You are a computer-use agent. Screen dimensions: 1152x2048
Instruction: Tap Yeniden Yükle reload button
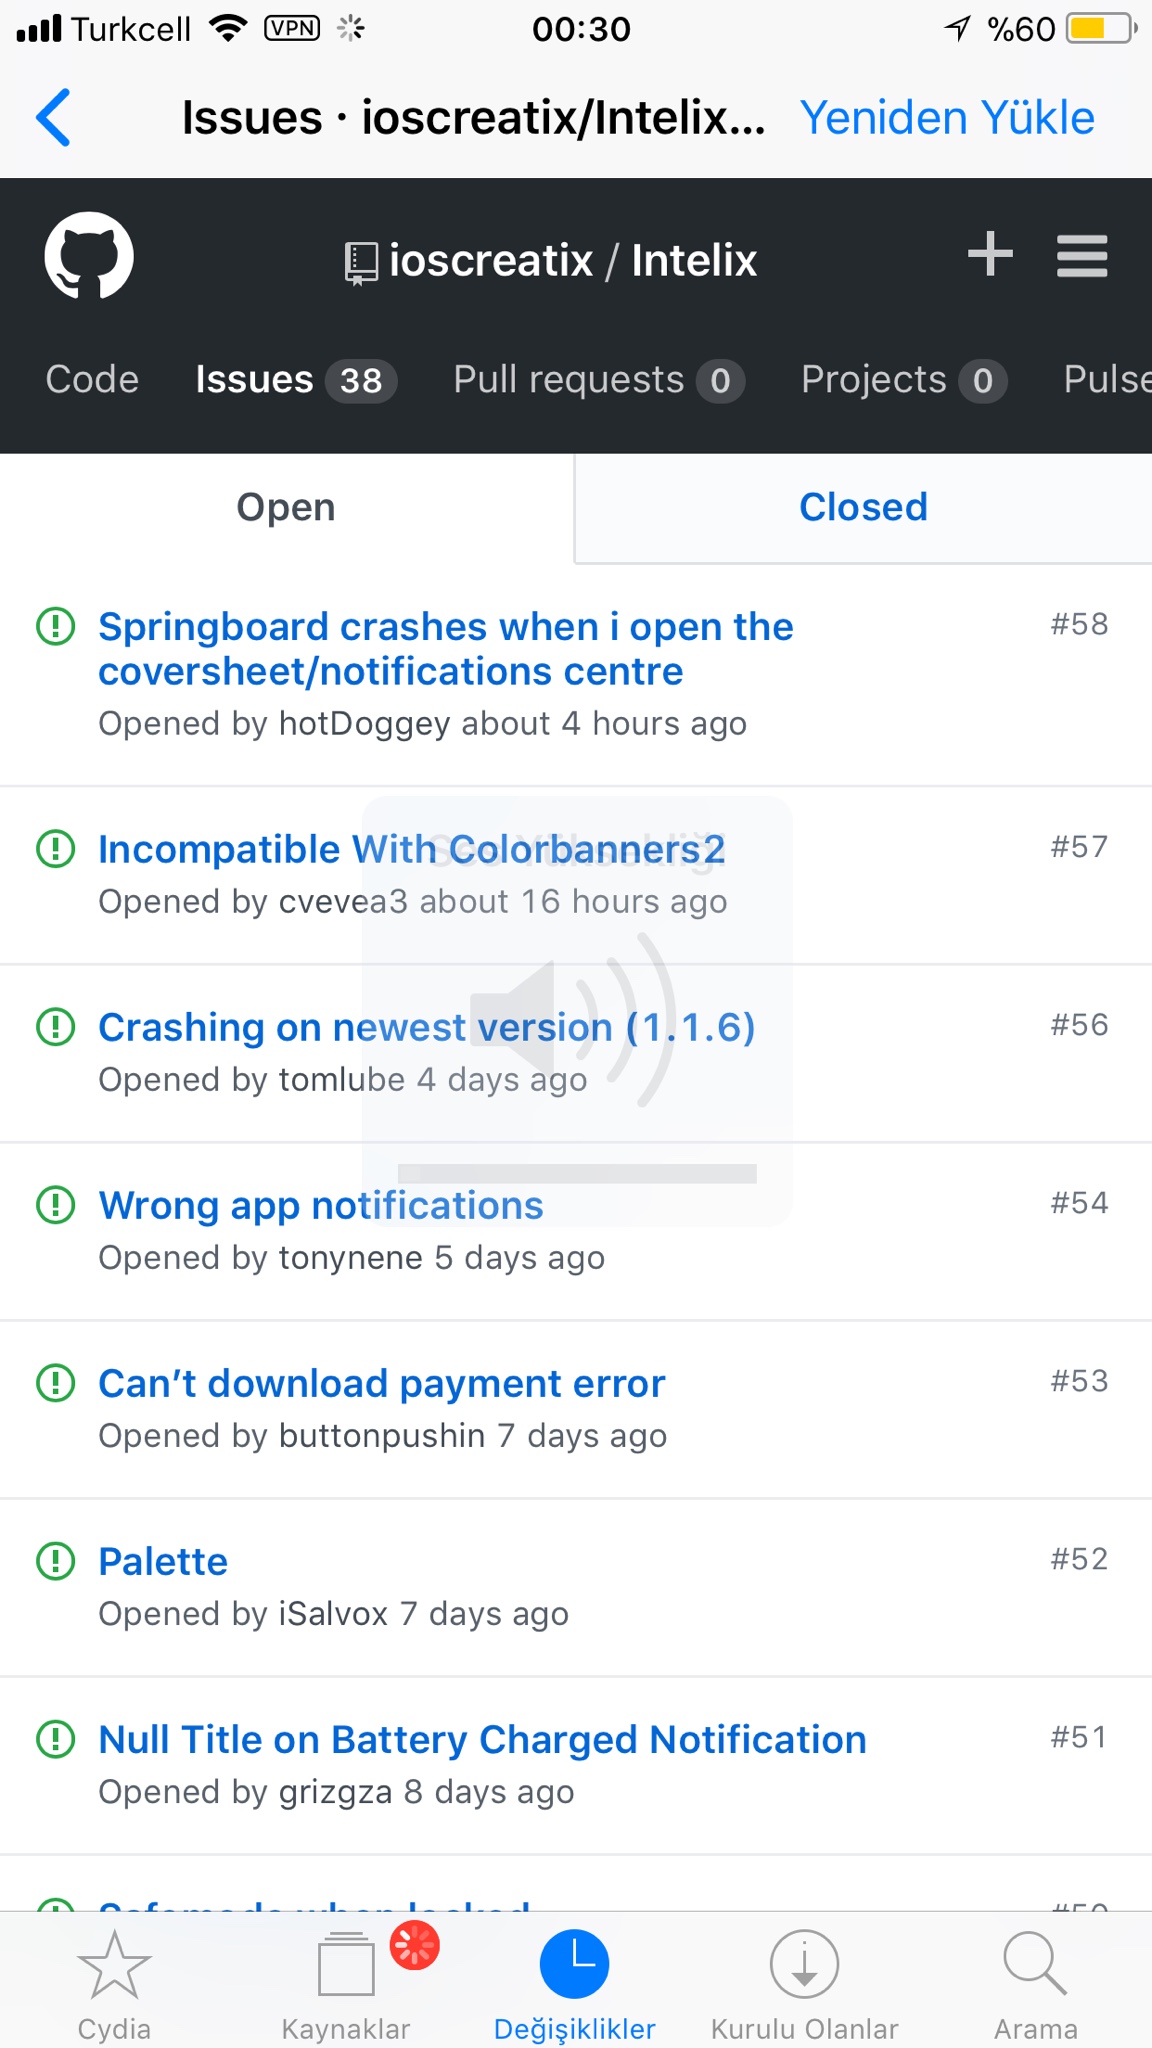tap(947, 118)
